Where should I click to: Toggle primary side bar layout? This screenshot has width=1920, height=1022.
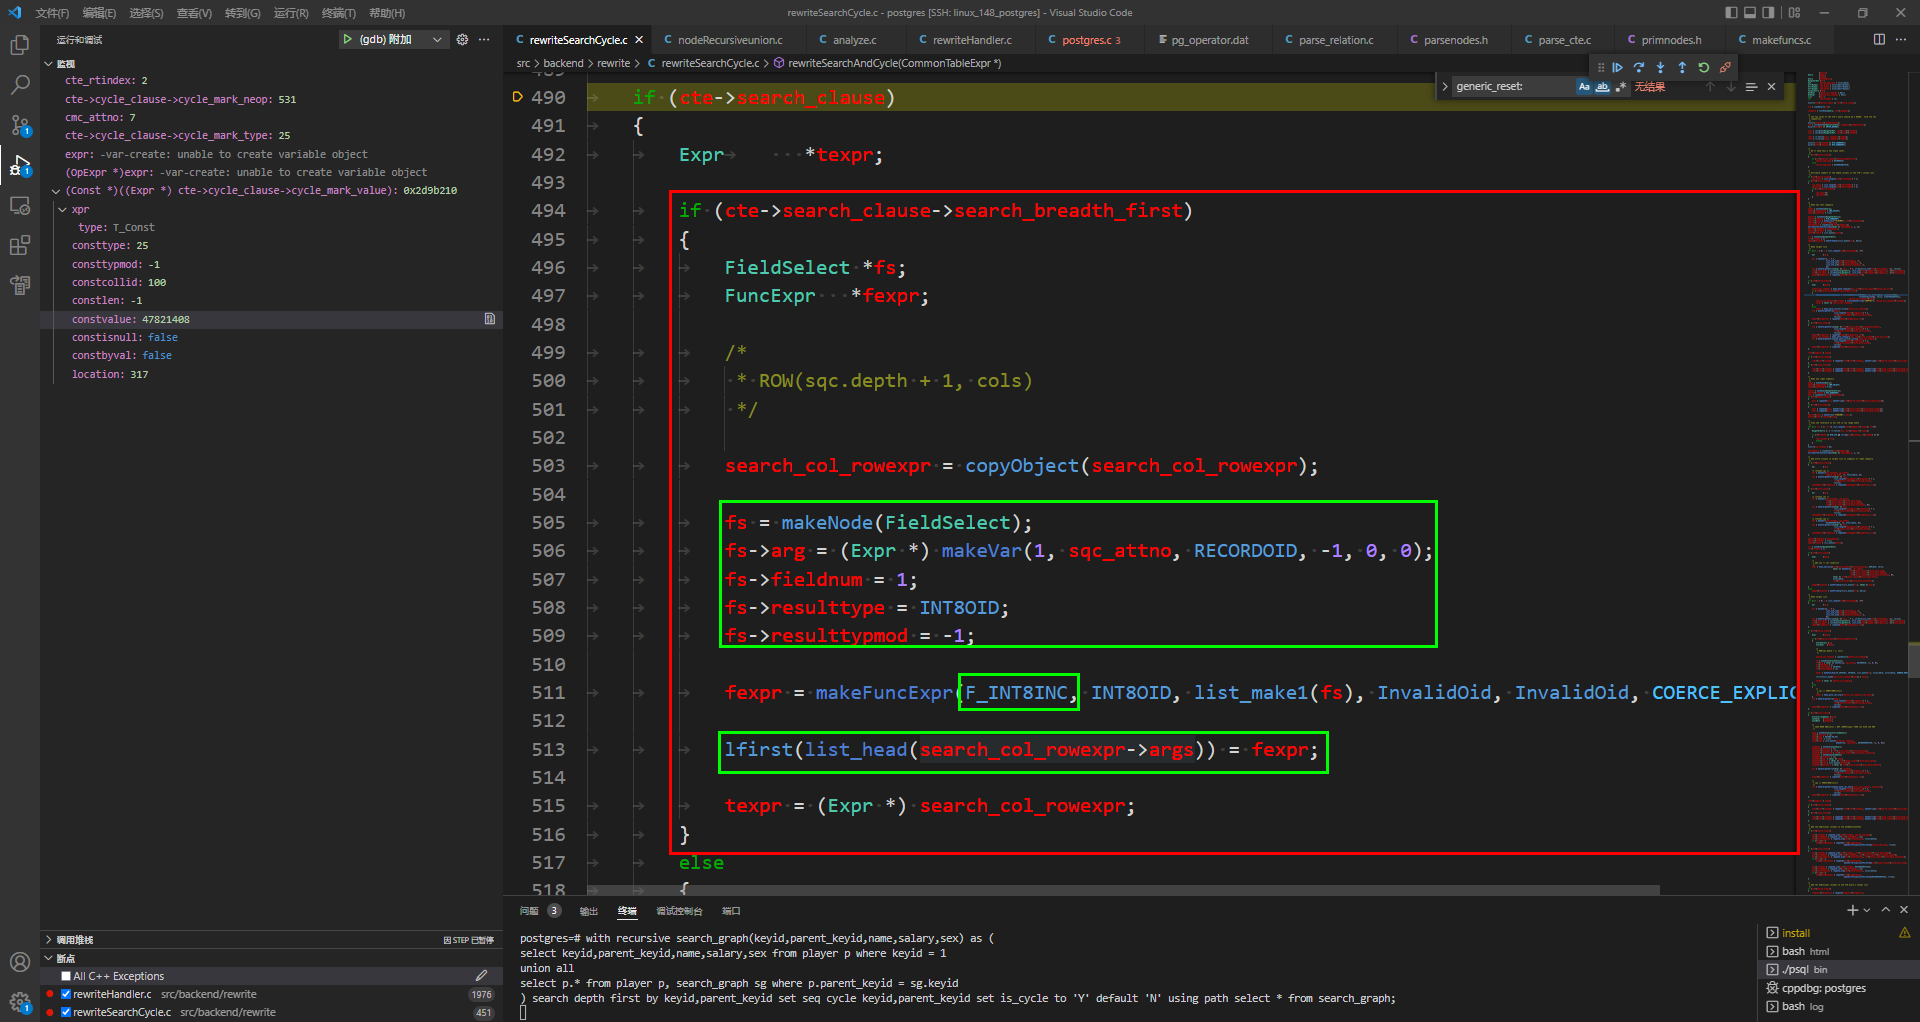(x=1731, y=13)
